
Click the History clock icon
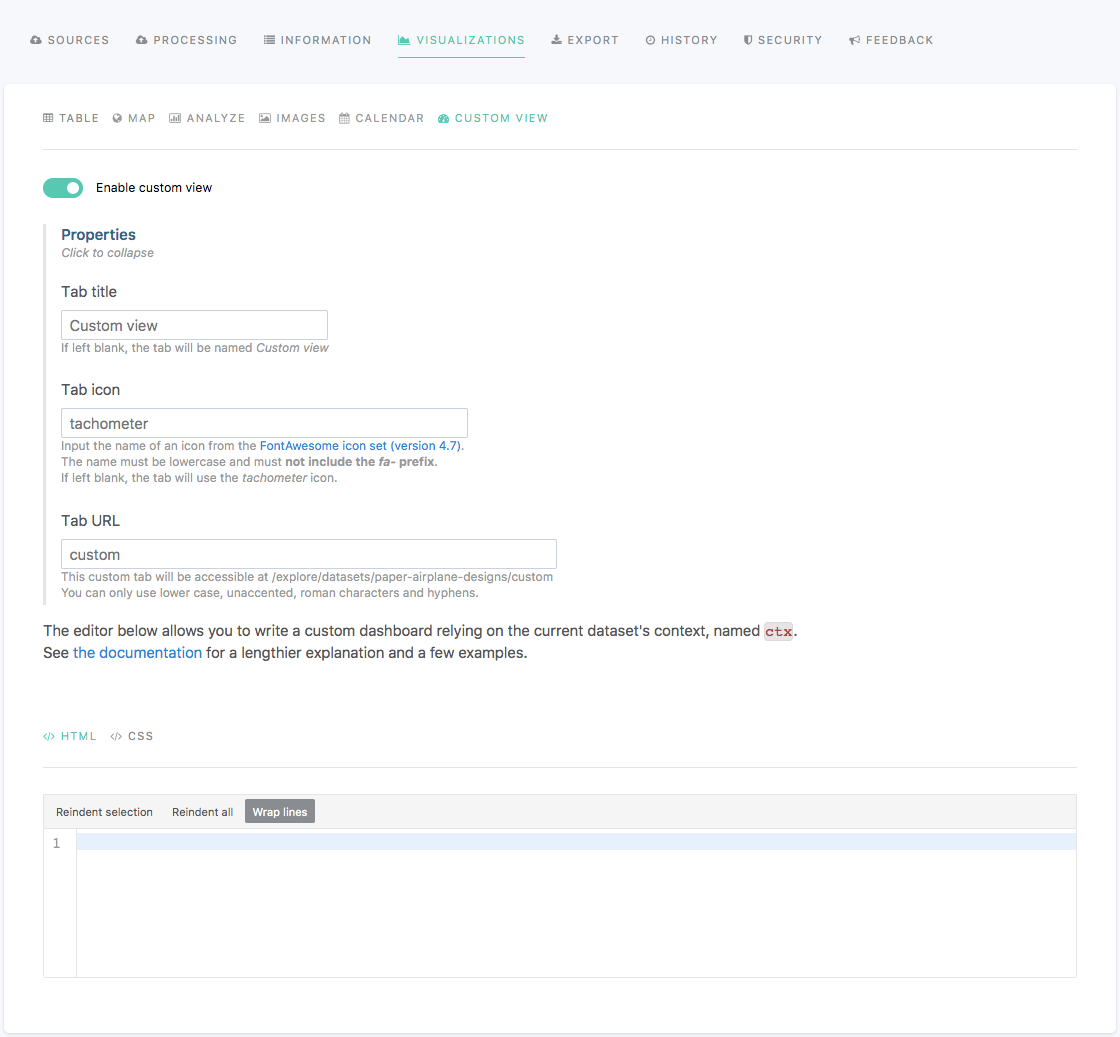click(x=650, y=40)
